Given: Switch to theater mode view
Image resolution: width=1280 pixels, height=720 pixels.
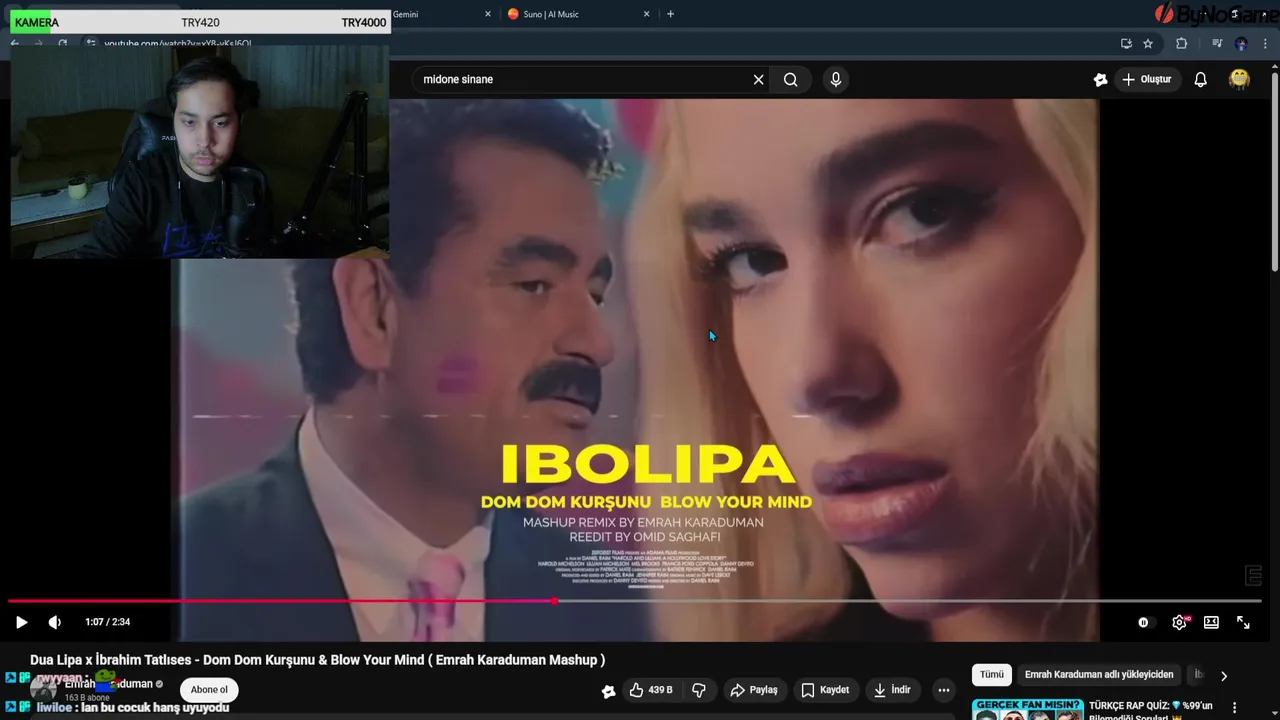Looking at the screenshot, I should [x=1211, y=622].
